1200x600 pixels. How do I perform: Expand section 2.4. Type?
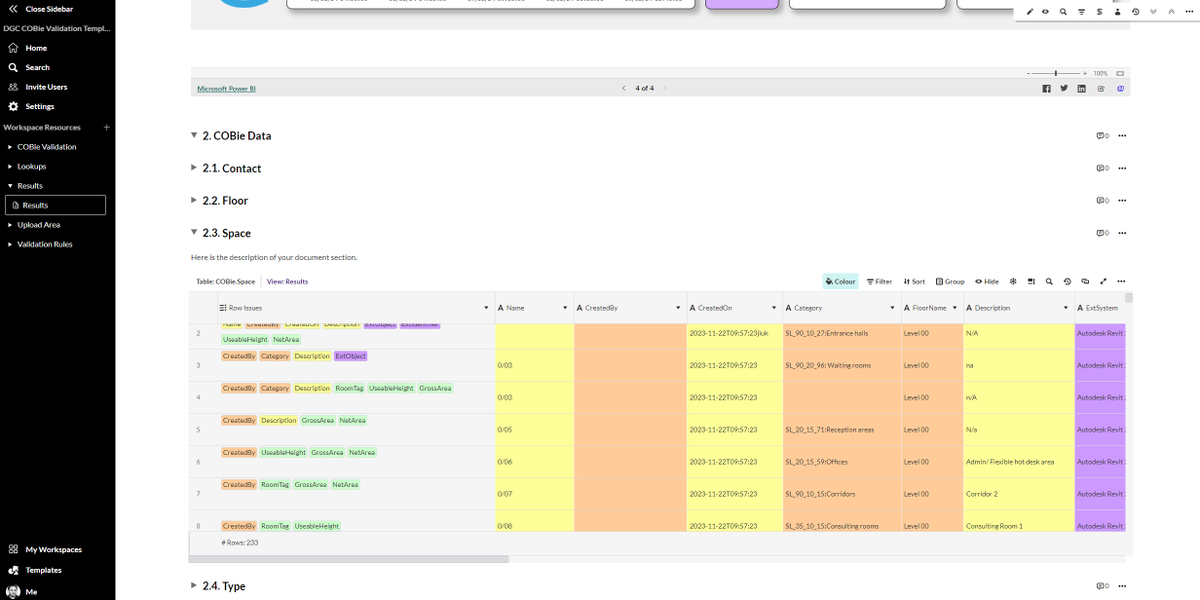(194, 586)
